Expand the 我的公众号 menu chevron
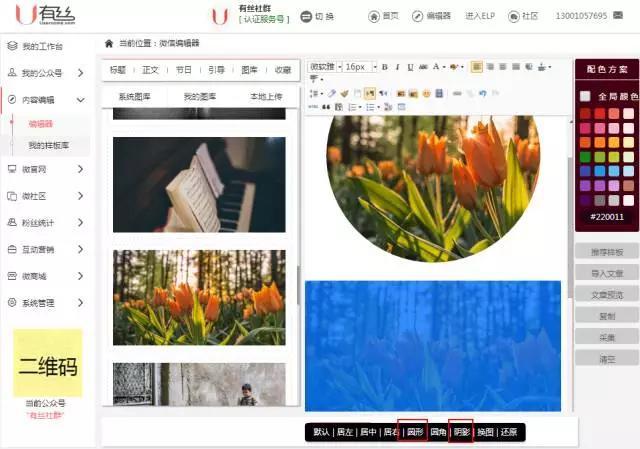640x449 pixels. pyautogui.click(x=81, y=73)
